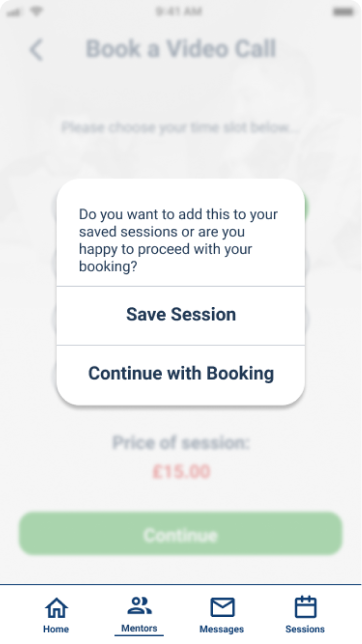
Task: Open the Messages envelope icon
Action: [x=222, y=607]
